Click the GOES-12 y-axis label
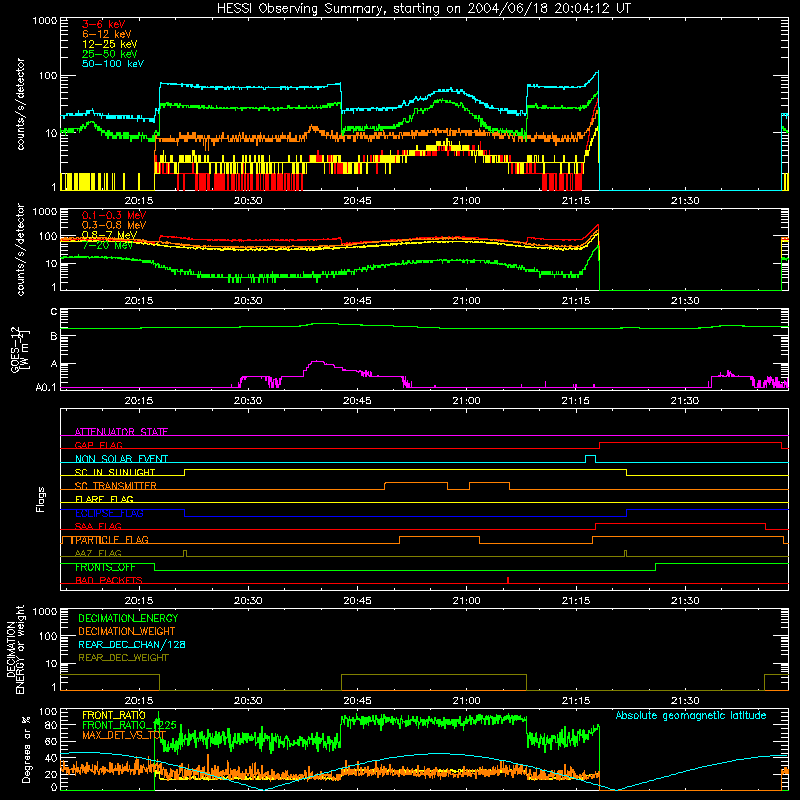The image size is (800, 800). coord(20,349)
